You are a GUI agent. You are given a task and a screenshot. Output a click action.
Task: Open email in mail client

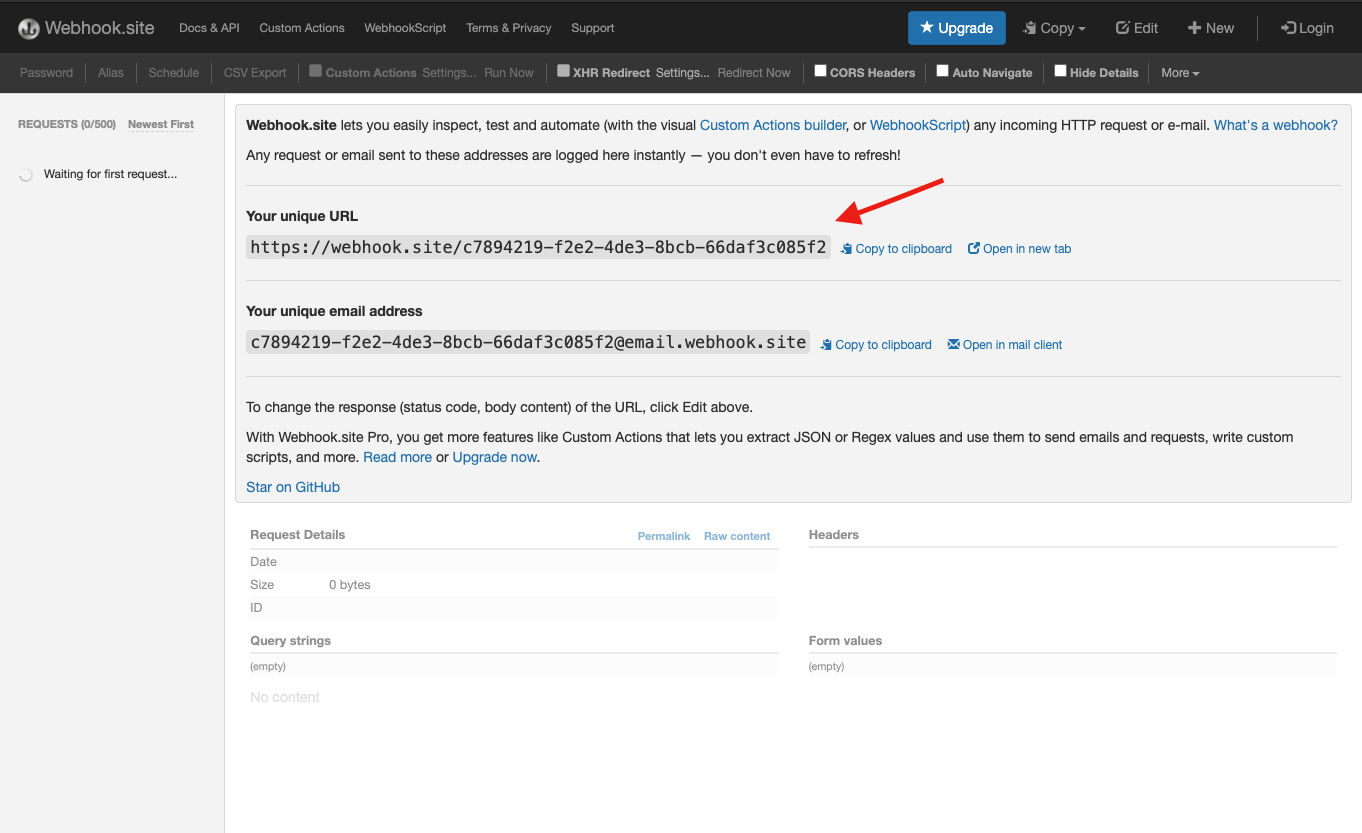pos(1005,345)
